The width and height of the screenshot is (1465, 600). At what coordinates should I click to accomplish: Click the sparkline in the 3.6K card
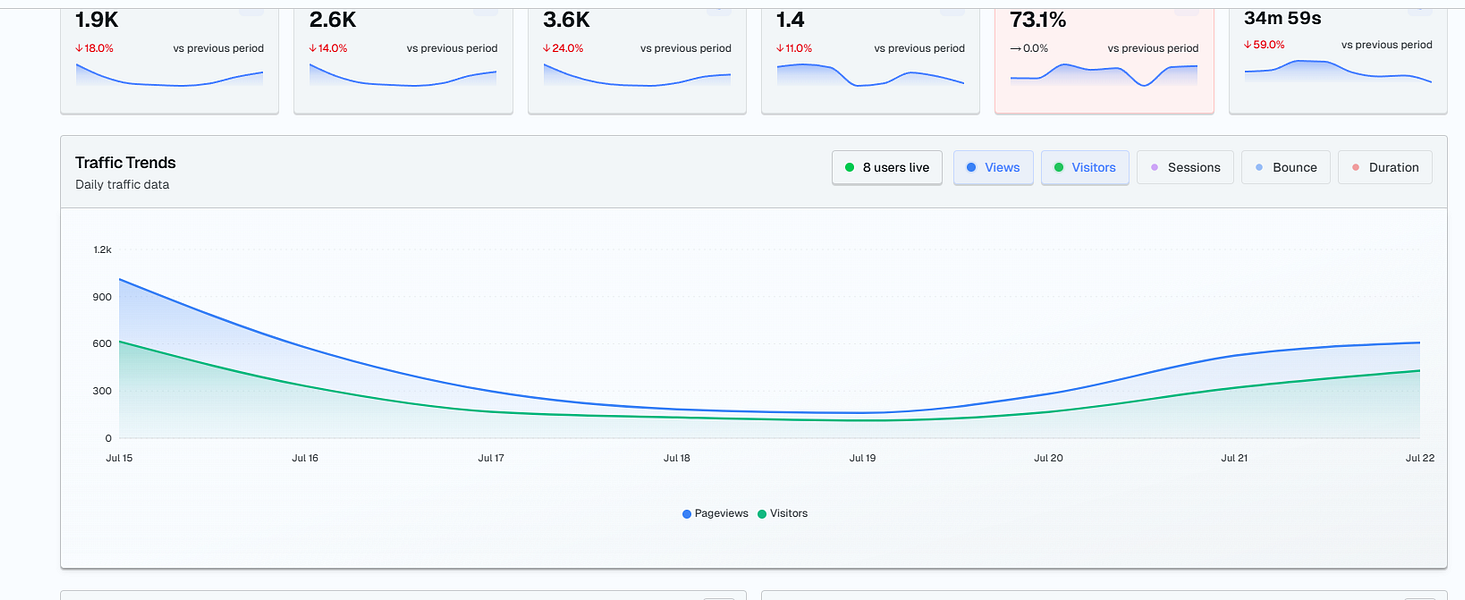pos(637,75)
